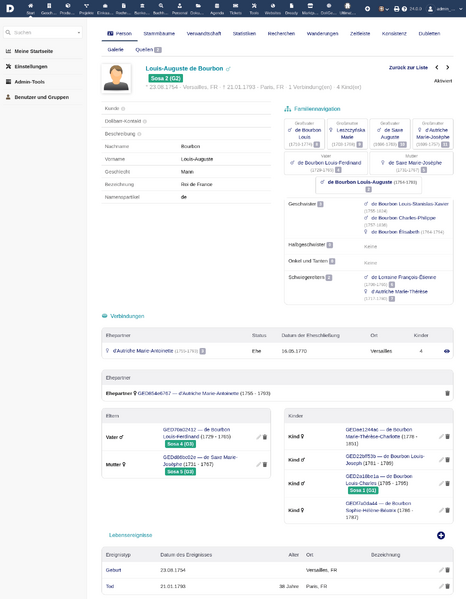Click the Tod event type link
466x599 pixels.
tap(110, 586)
